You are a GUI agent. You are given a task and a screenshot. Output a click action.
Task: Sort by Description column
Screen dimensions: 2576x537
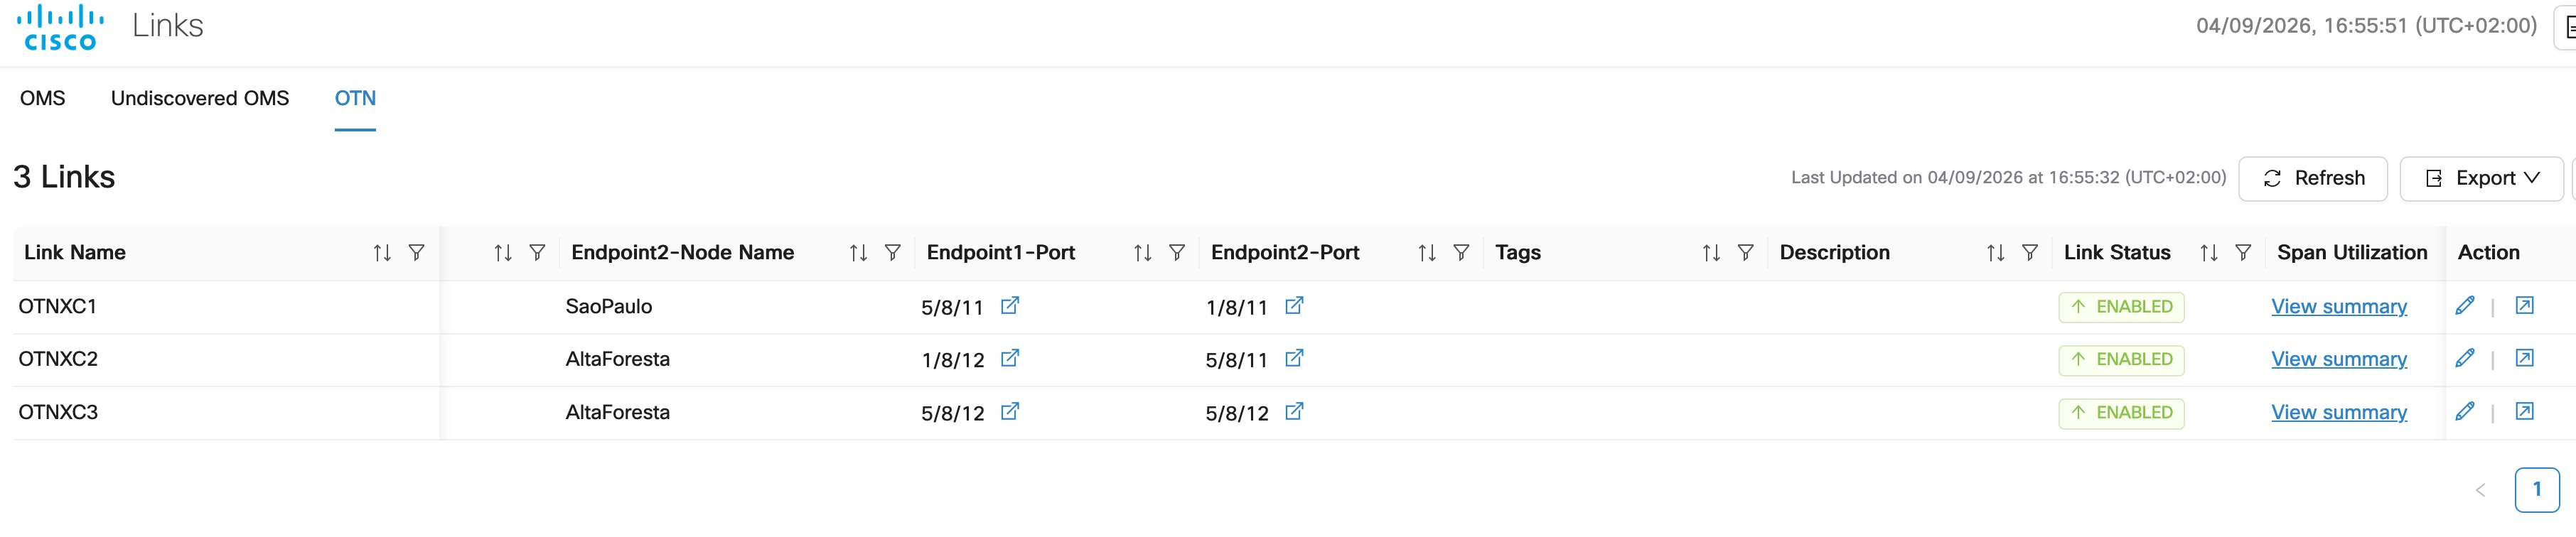click(x=1995, y=253)
